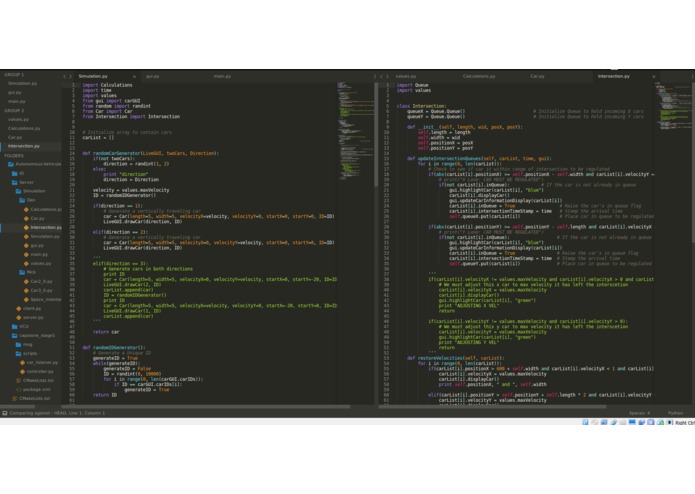This screenshot has width=695, height=494.
Task: Open Calculations.py in GROUP 2 open files list
Action: tap(24, 128)
